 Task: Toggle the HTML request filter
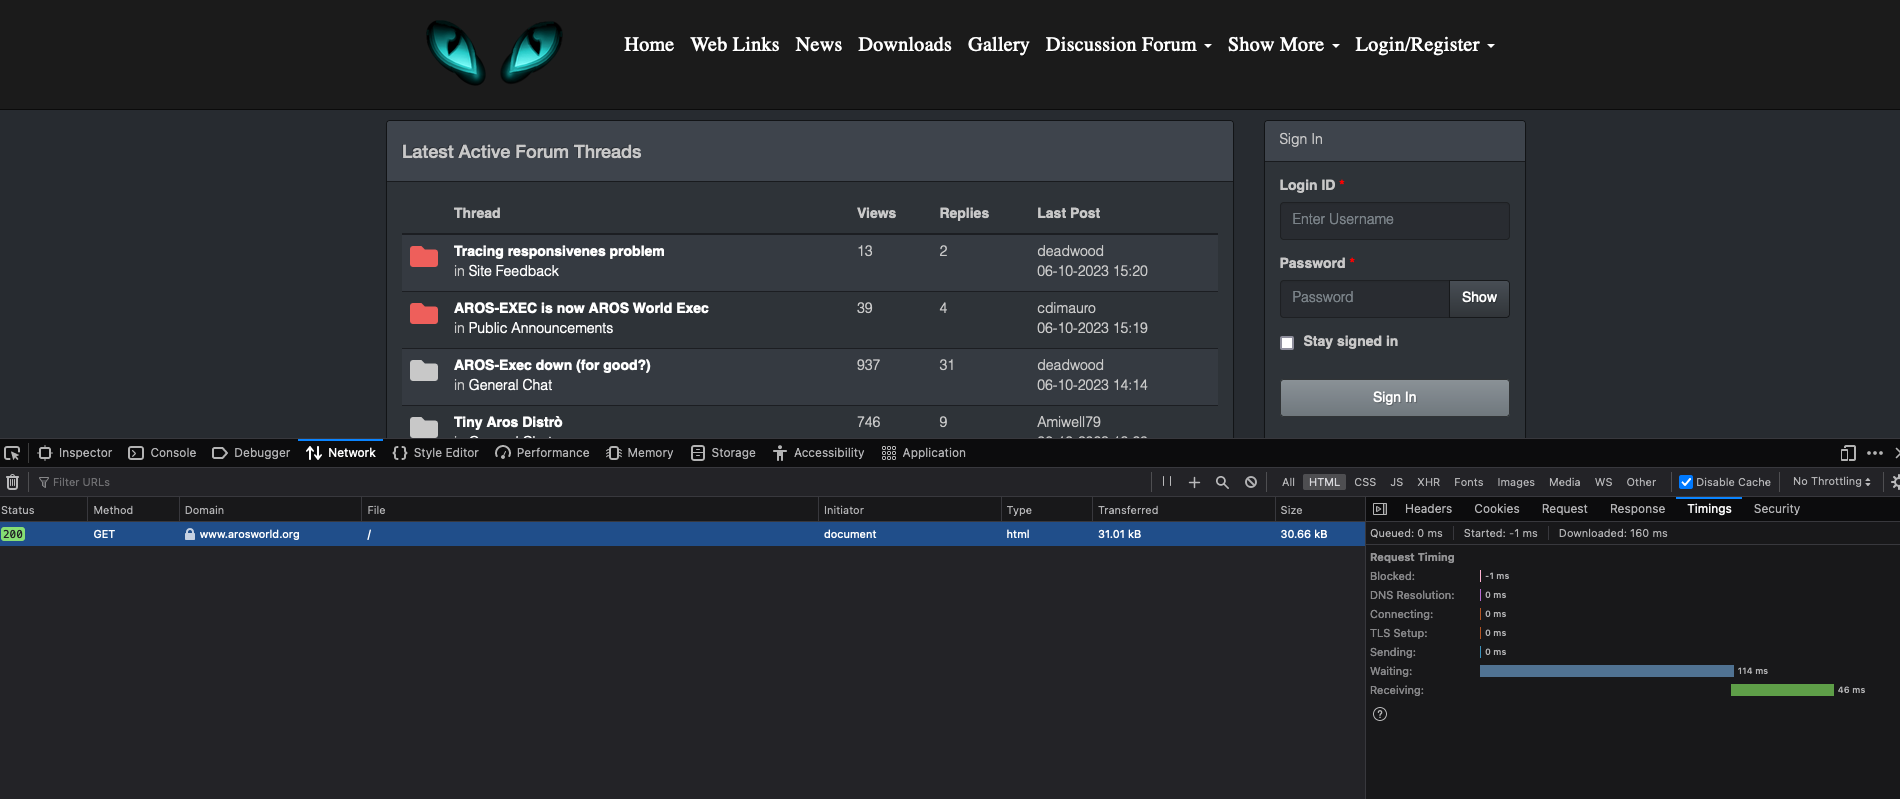[1324, 482]
